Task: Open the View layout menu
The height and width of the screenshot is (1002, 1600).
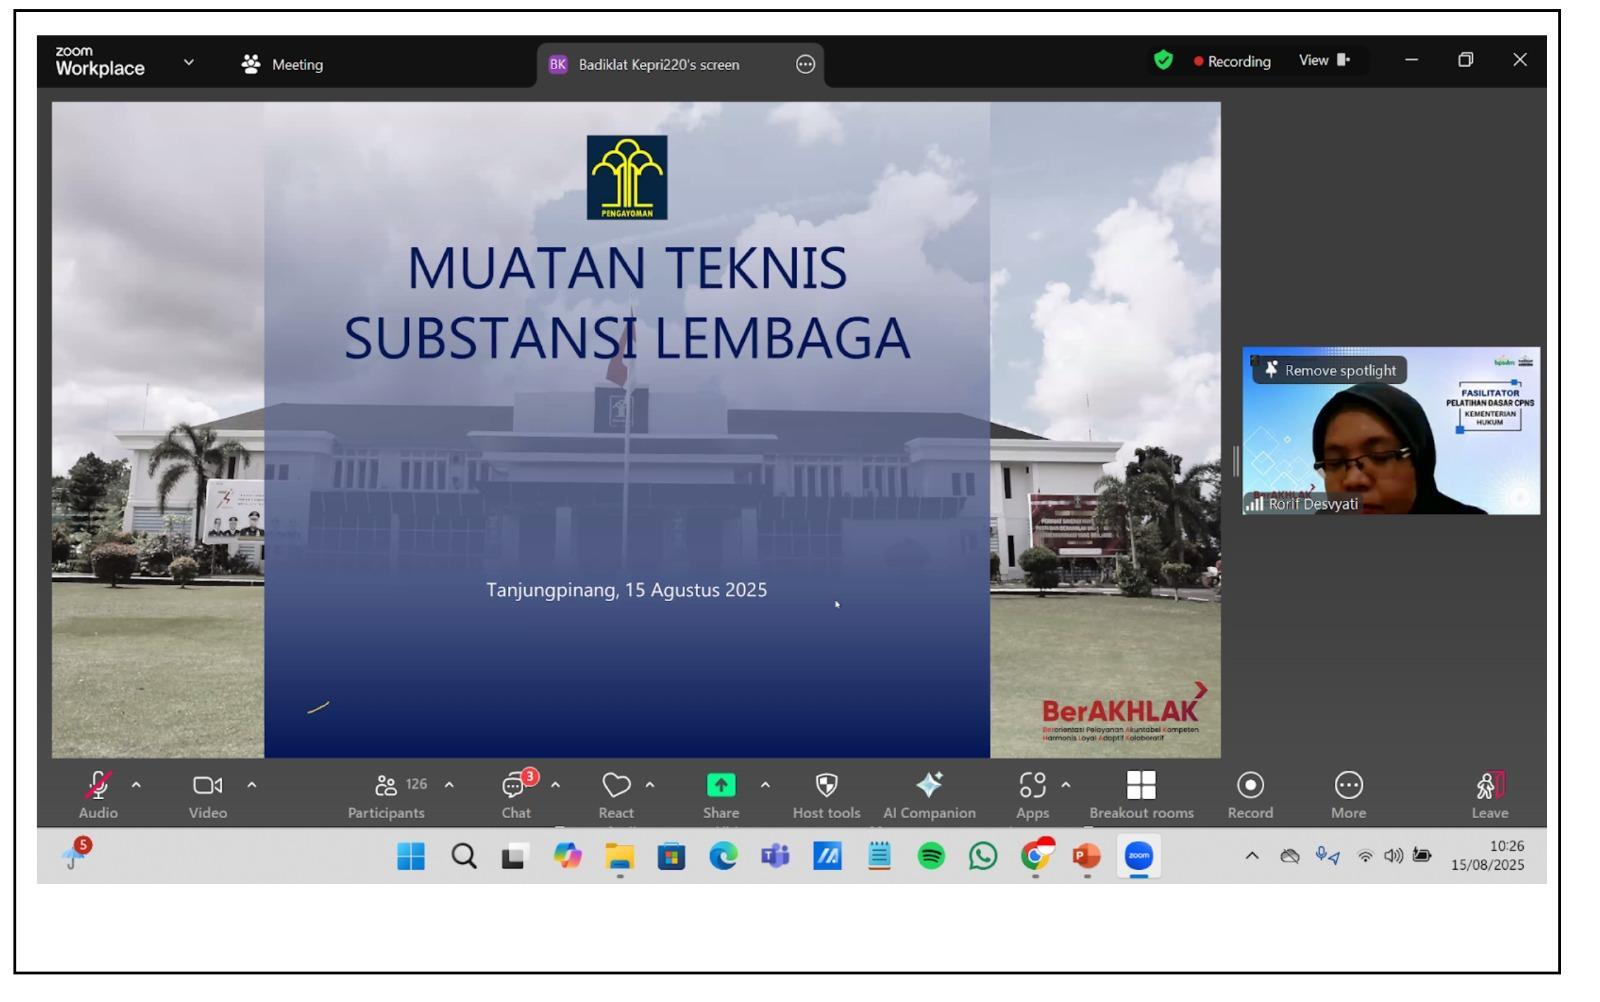Action: tap(1324, 61)
